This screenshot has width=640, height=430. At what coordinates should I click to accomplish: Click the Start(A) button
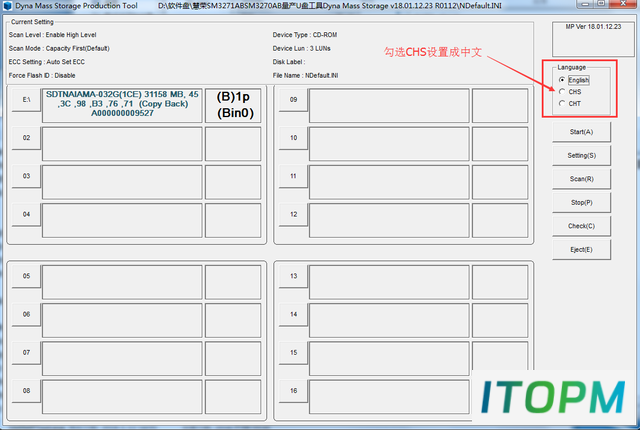[581, 132]
